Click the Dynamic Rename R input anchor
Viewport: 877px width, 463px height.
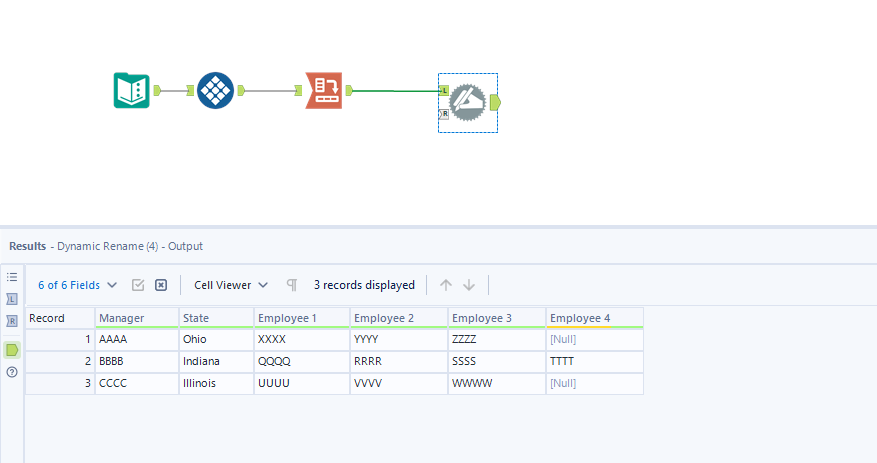[x=444, y=114]
